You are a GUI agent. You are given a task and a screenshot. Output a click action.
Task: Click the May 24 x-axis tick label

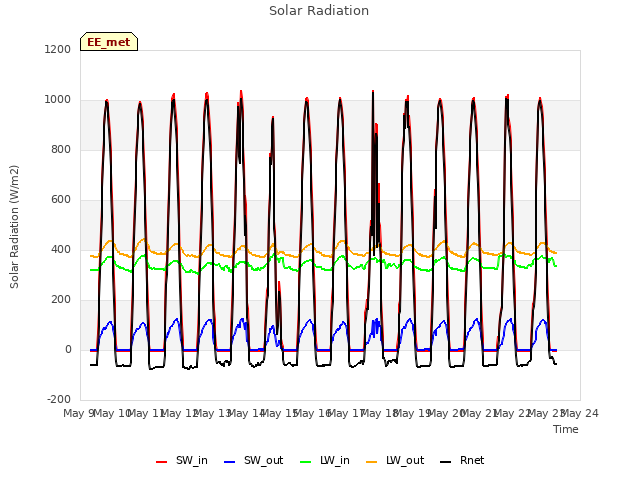[x=580, y=414]
